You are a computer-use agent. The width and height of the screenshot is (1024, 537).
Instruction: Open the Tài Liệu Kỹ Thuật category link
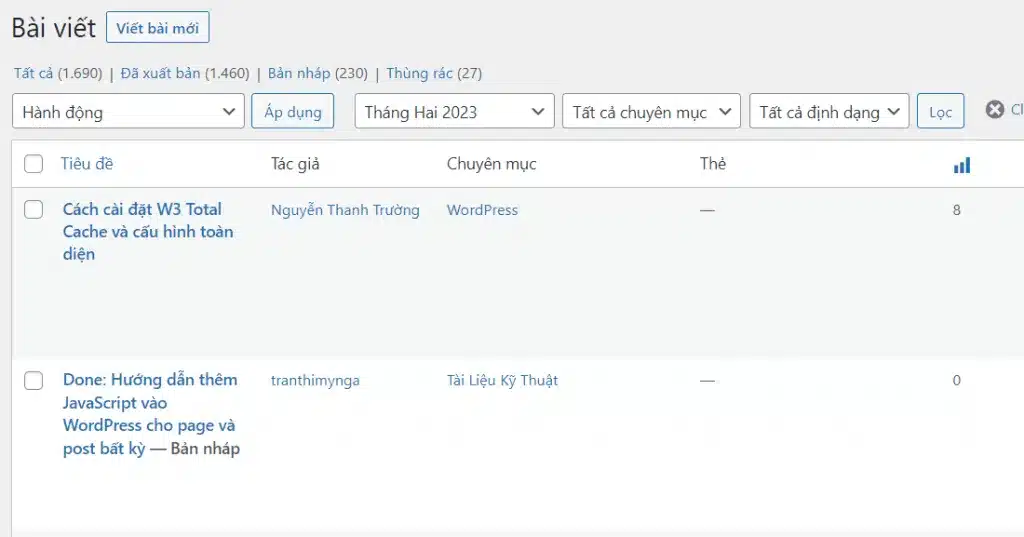[502, 380]
